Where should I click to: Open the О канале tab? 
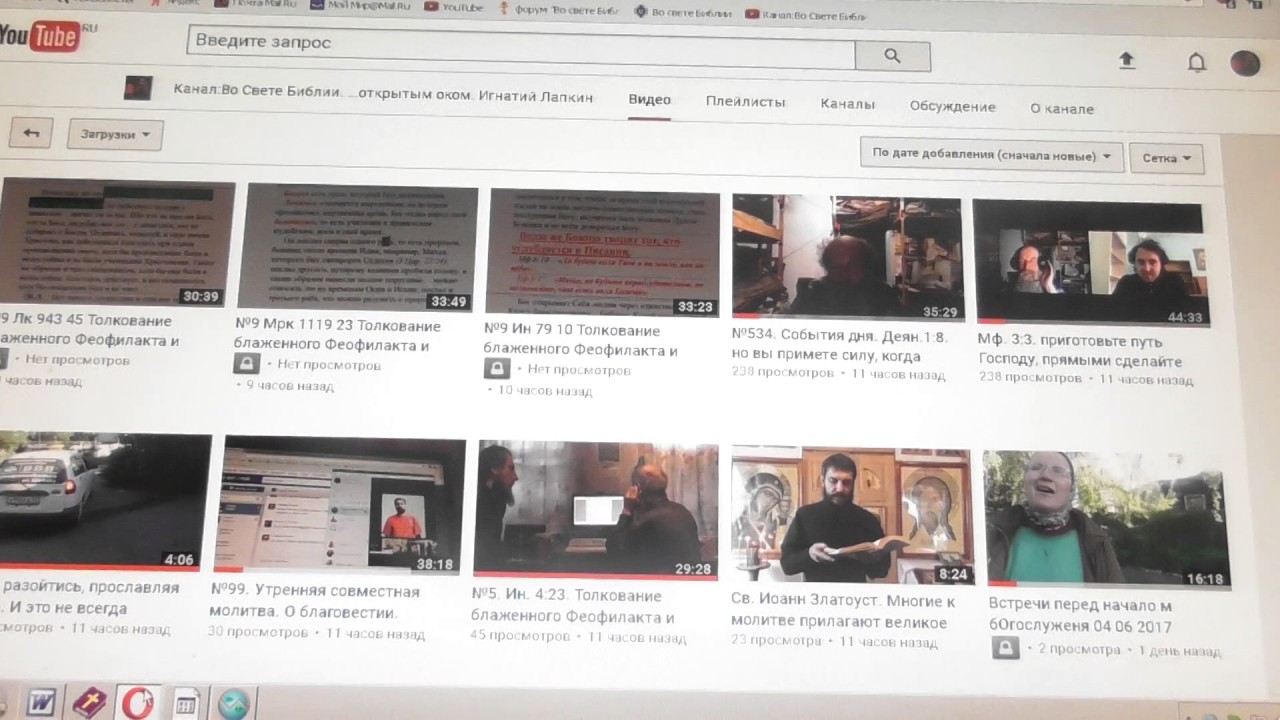[x=1062, y=108]
